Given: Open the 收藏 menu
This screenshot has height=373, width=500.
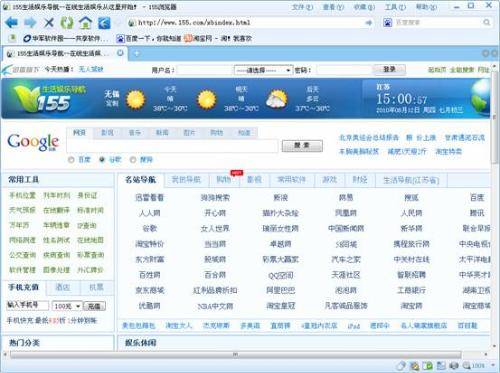Looking at the screenshot, I should click(x=364, y=7).
